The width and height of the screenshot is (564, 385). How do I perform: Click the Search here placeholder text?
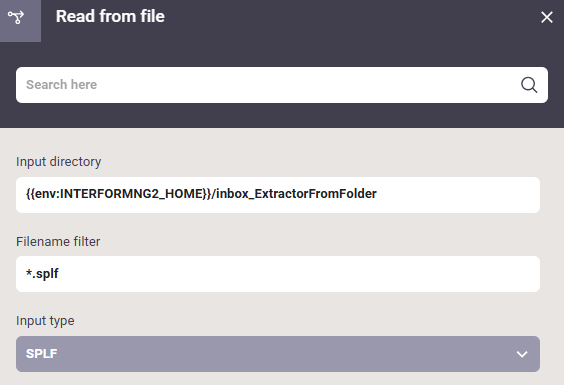pyautogui.click(x=62, y=85)
